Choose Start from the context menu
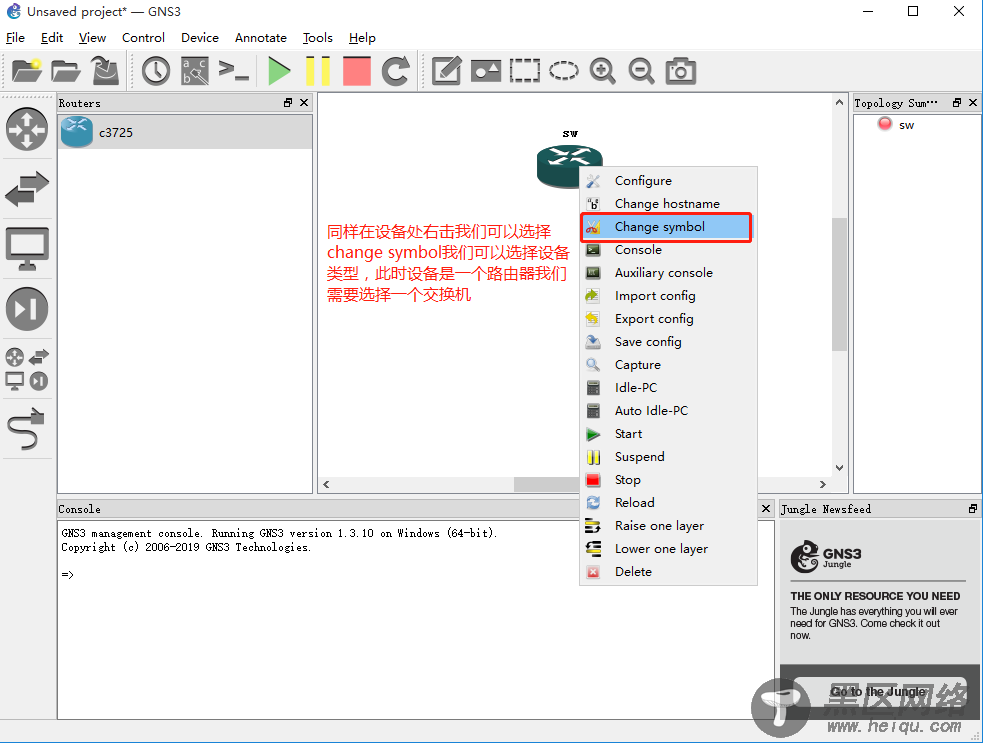 pos(668,434)
